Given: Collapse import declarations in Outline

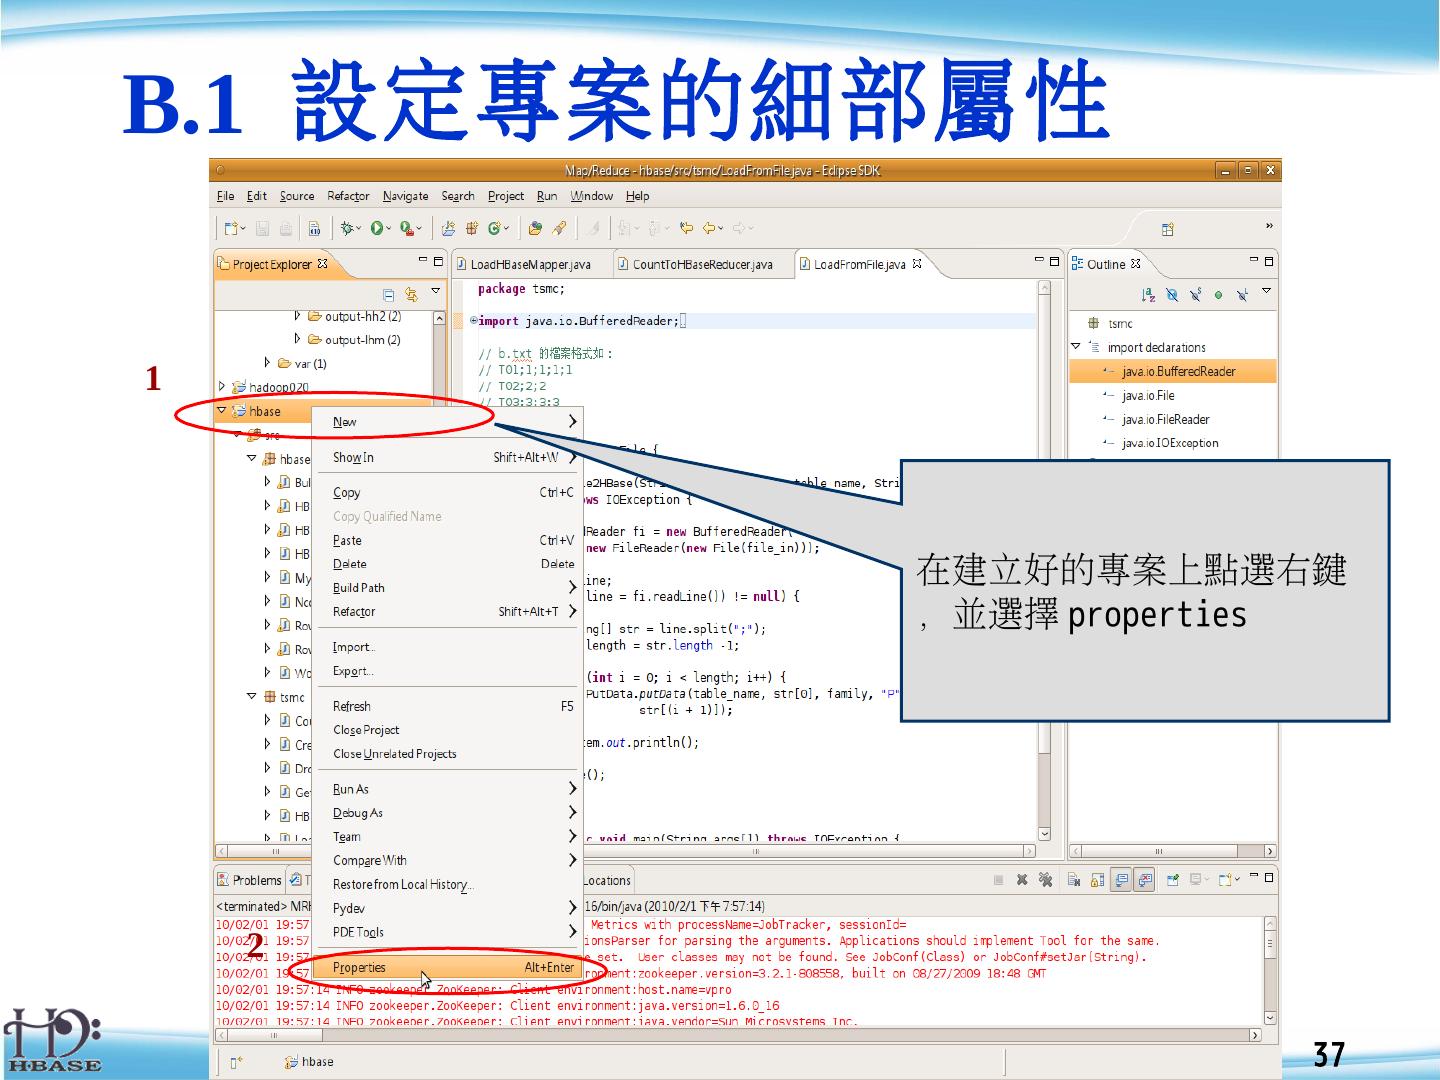Looking at the screenshot, I should click(x=1076, y=347).
